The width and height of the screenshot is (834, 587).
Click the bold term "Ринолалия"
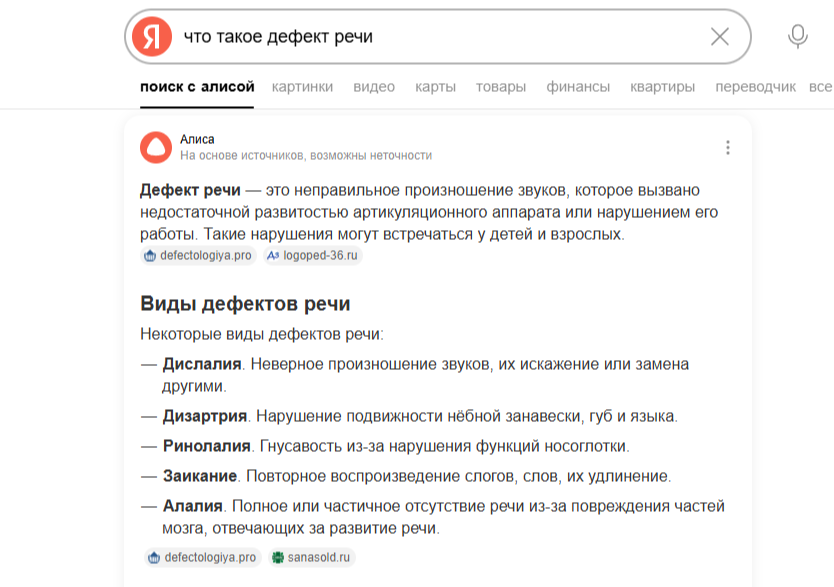pos(207,446)
